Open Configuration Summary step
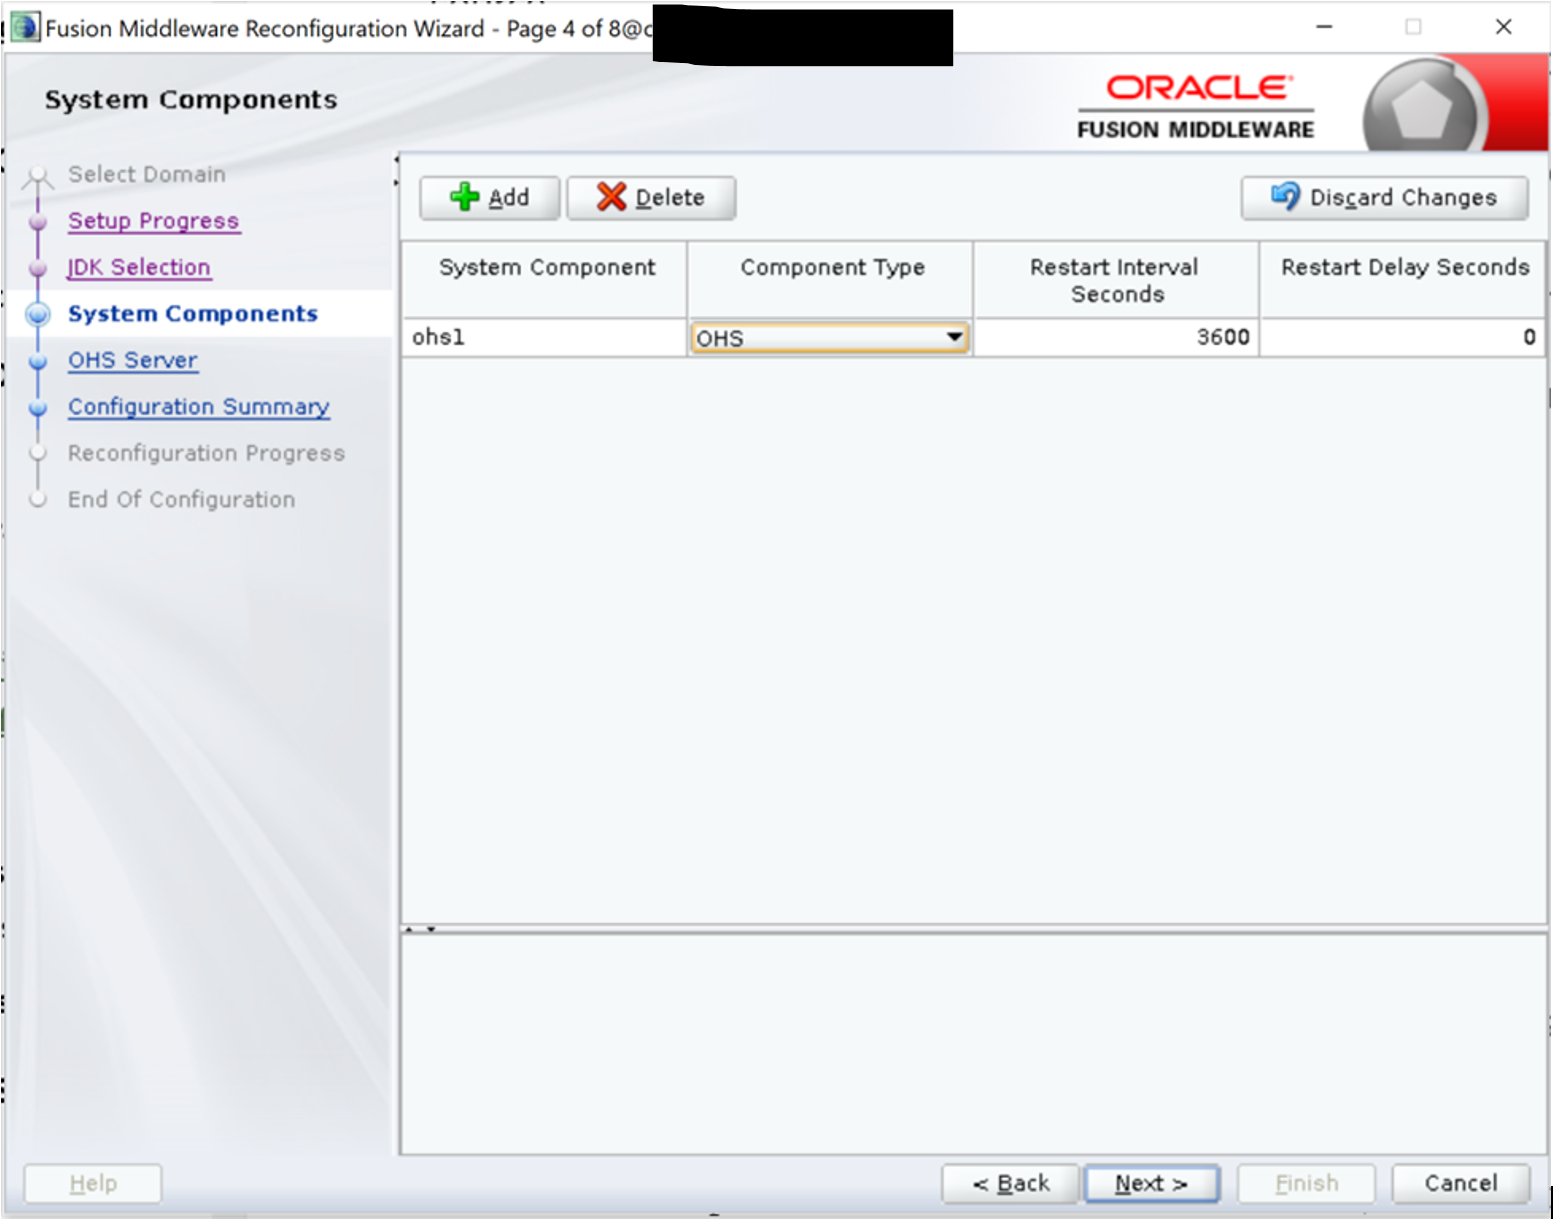The height and width of the screenshot is (1219, 1555). [198, 407]
